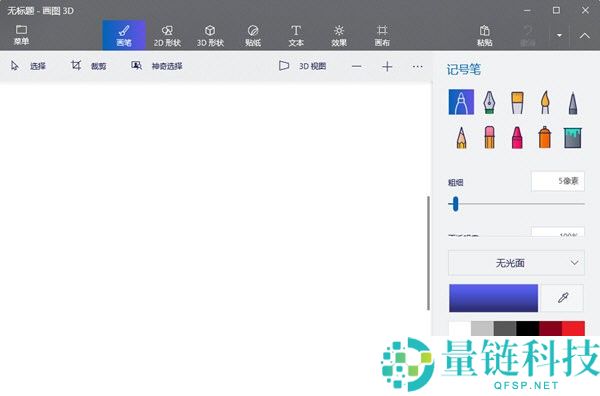Select the Calligraphy pen brush
This screenshot has width=600, height=396.
click(489, 102)
